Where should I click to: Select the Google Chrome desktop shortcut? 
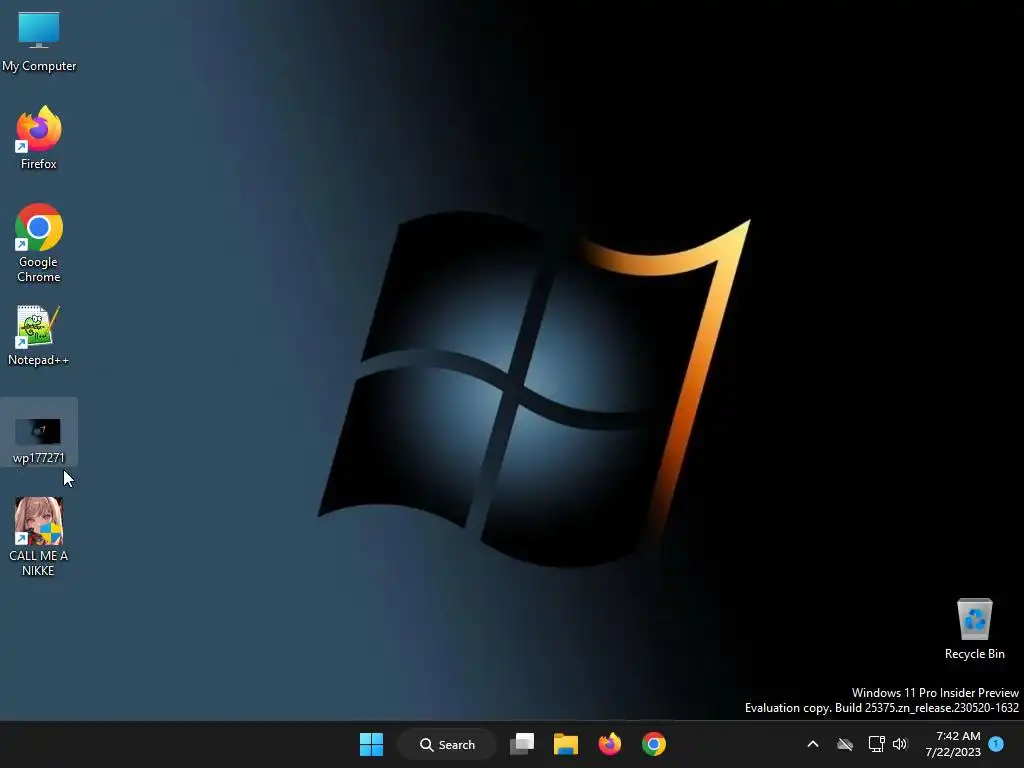(39, 243)
